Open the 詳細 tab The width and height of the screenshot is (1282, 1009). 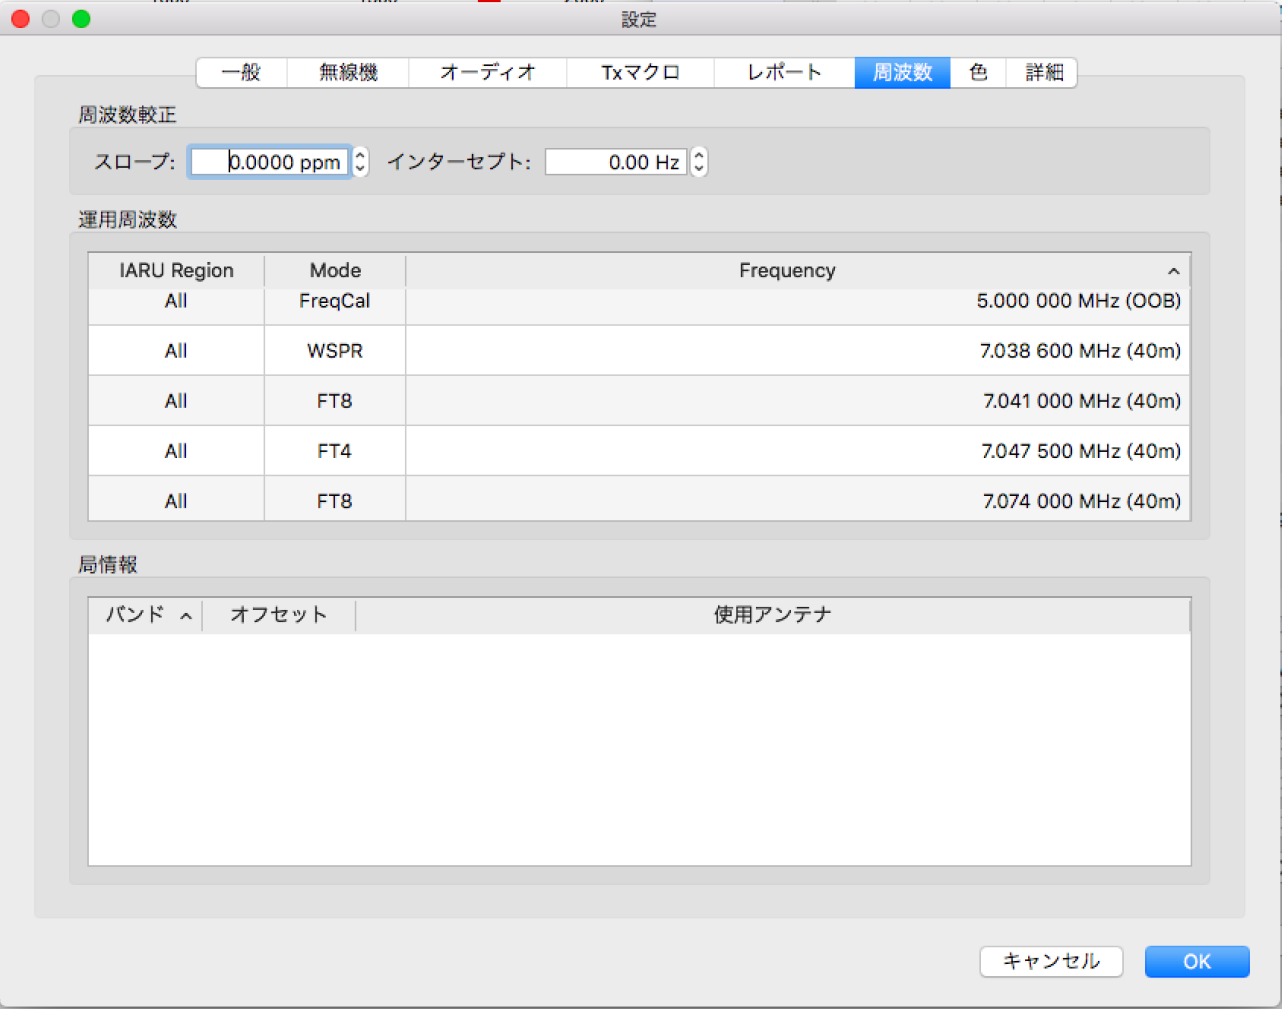click(x=1043, y=73)
